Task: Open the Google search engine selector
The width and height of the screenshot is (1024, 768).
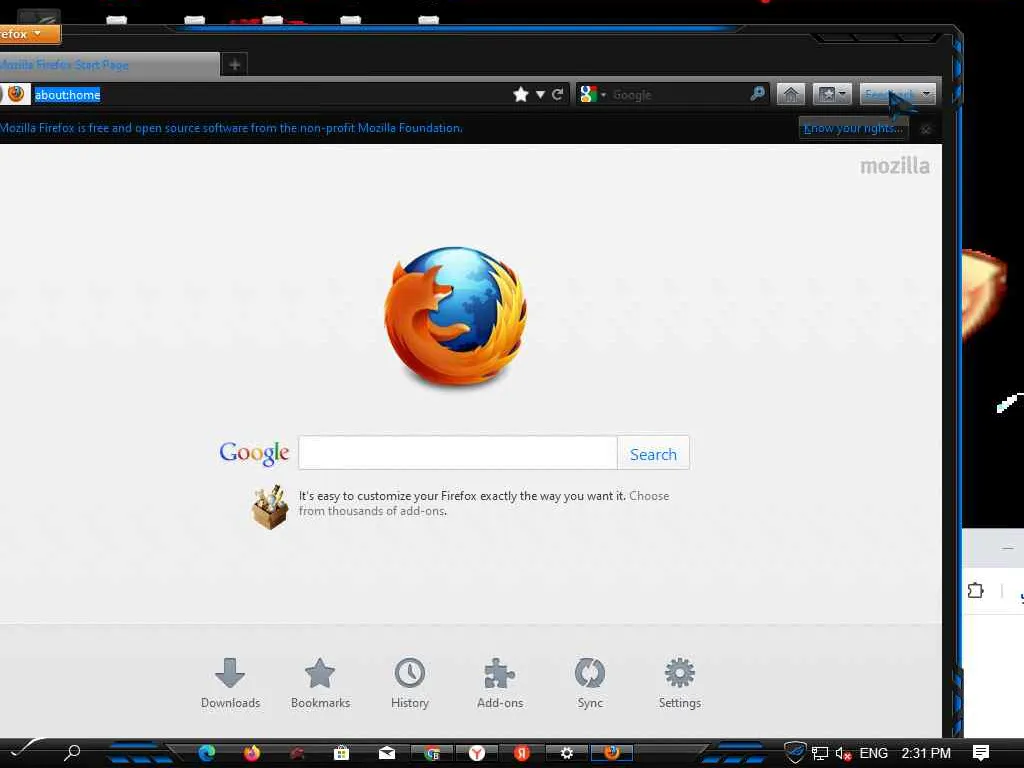Action: [593, 95]
